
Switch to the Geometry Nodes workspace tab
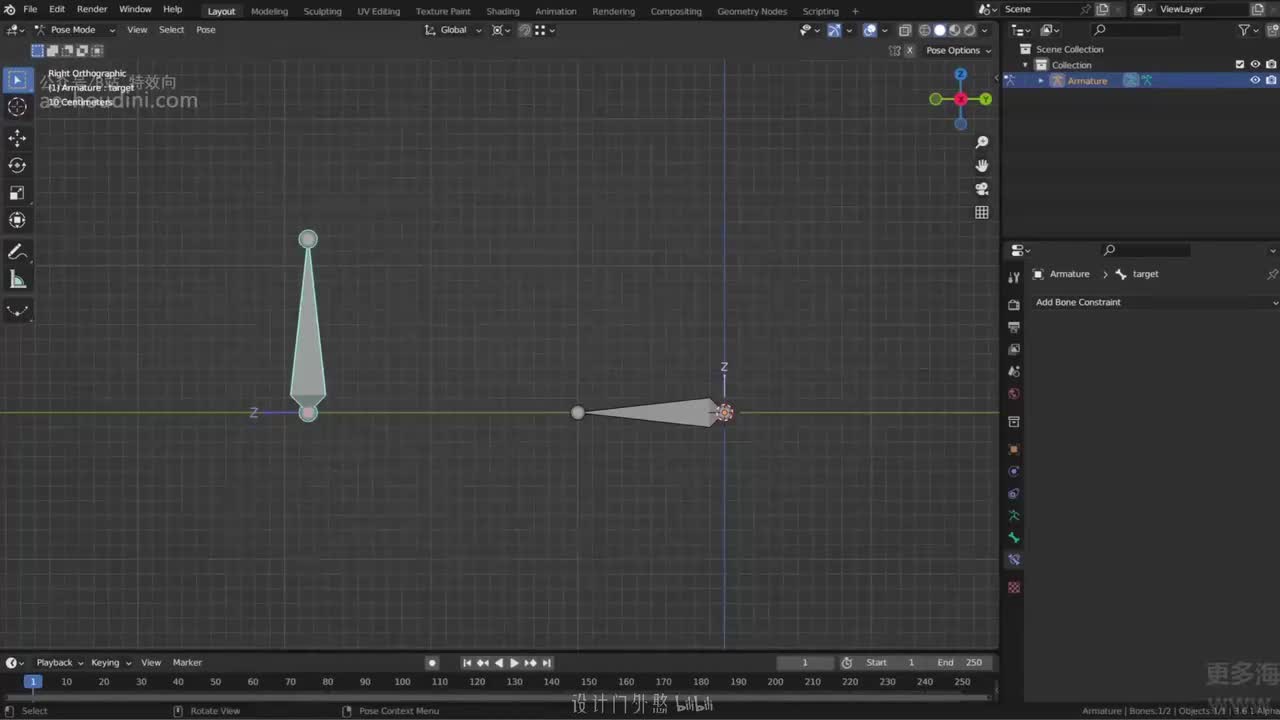752,11
